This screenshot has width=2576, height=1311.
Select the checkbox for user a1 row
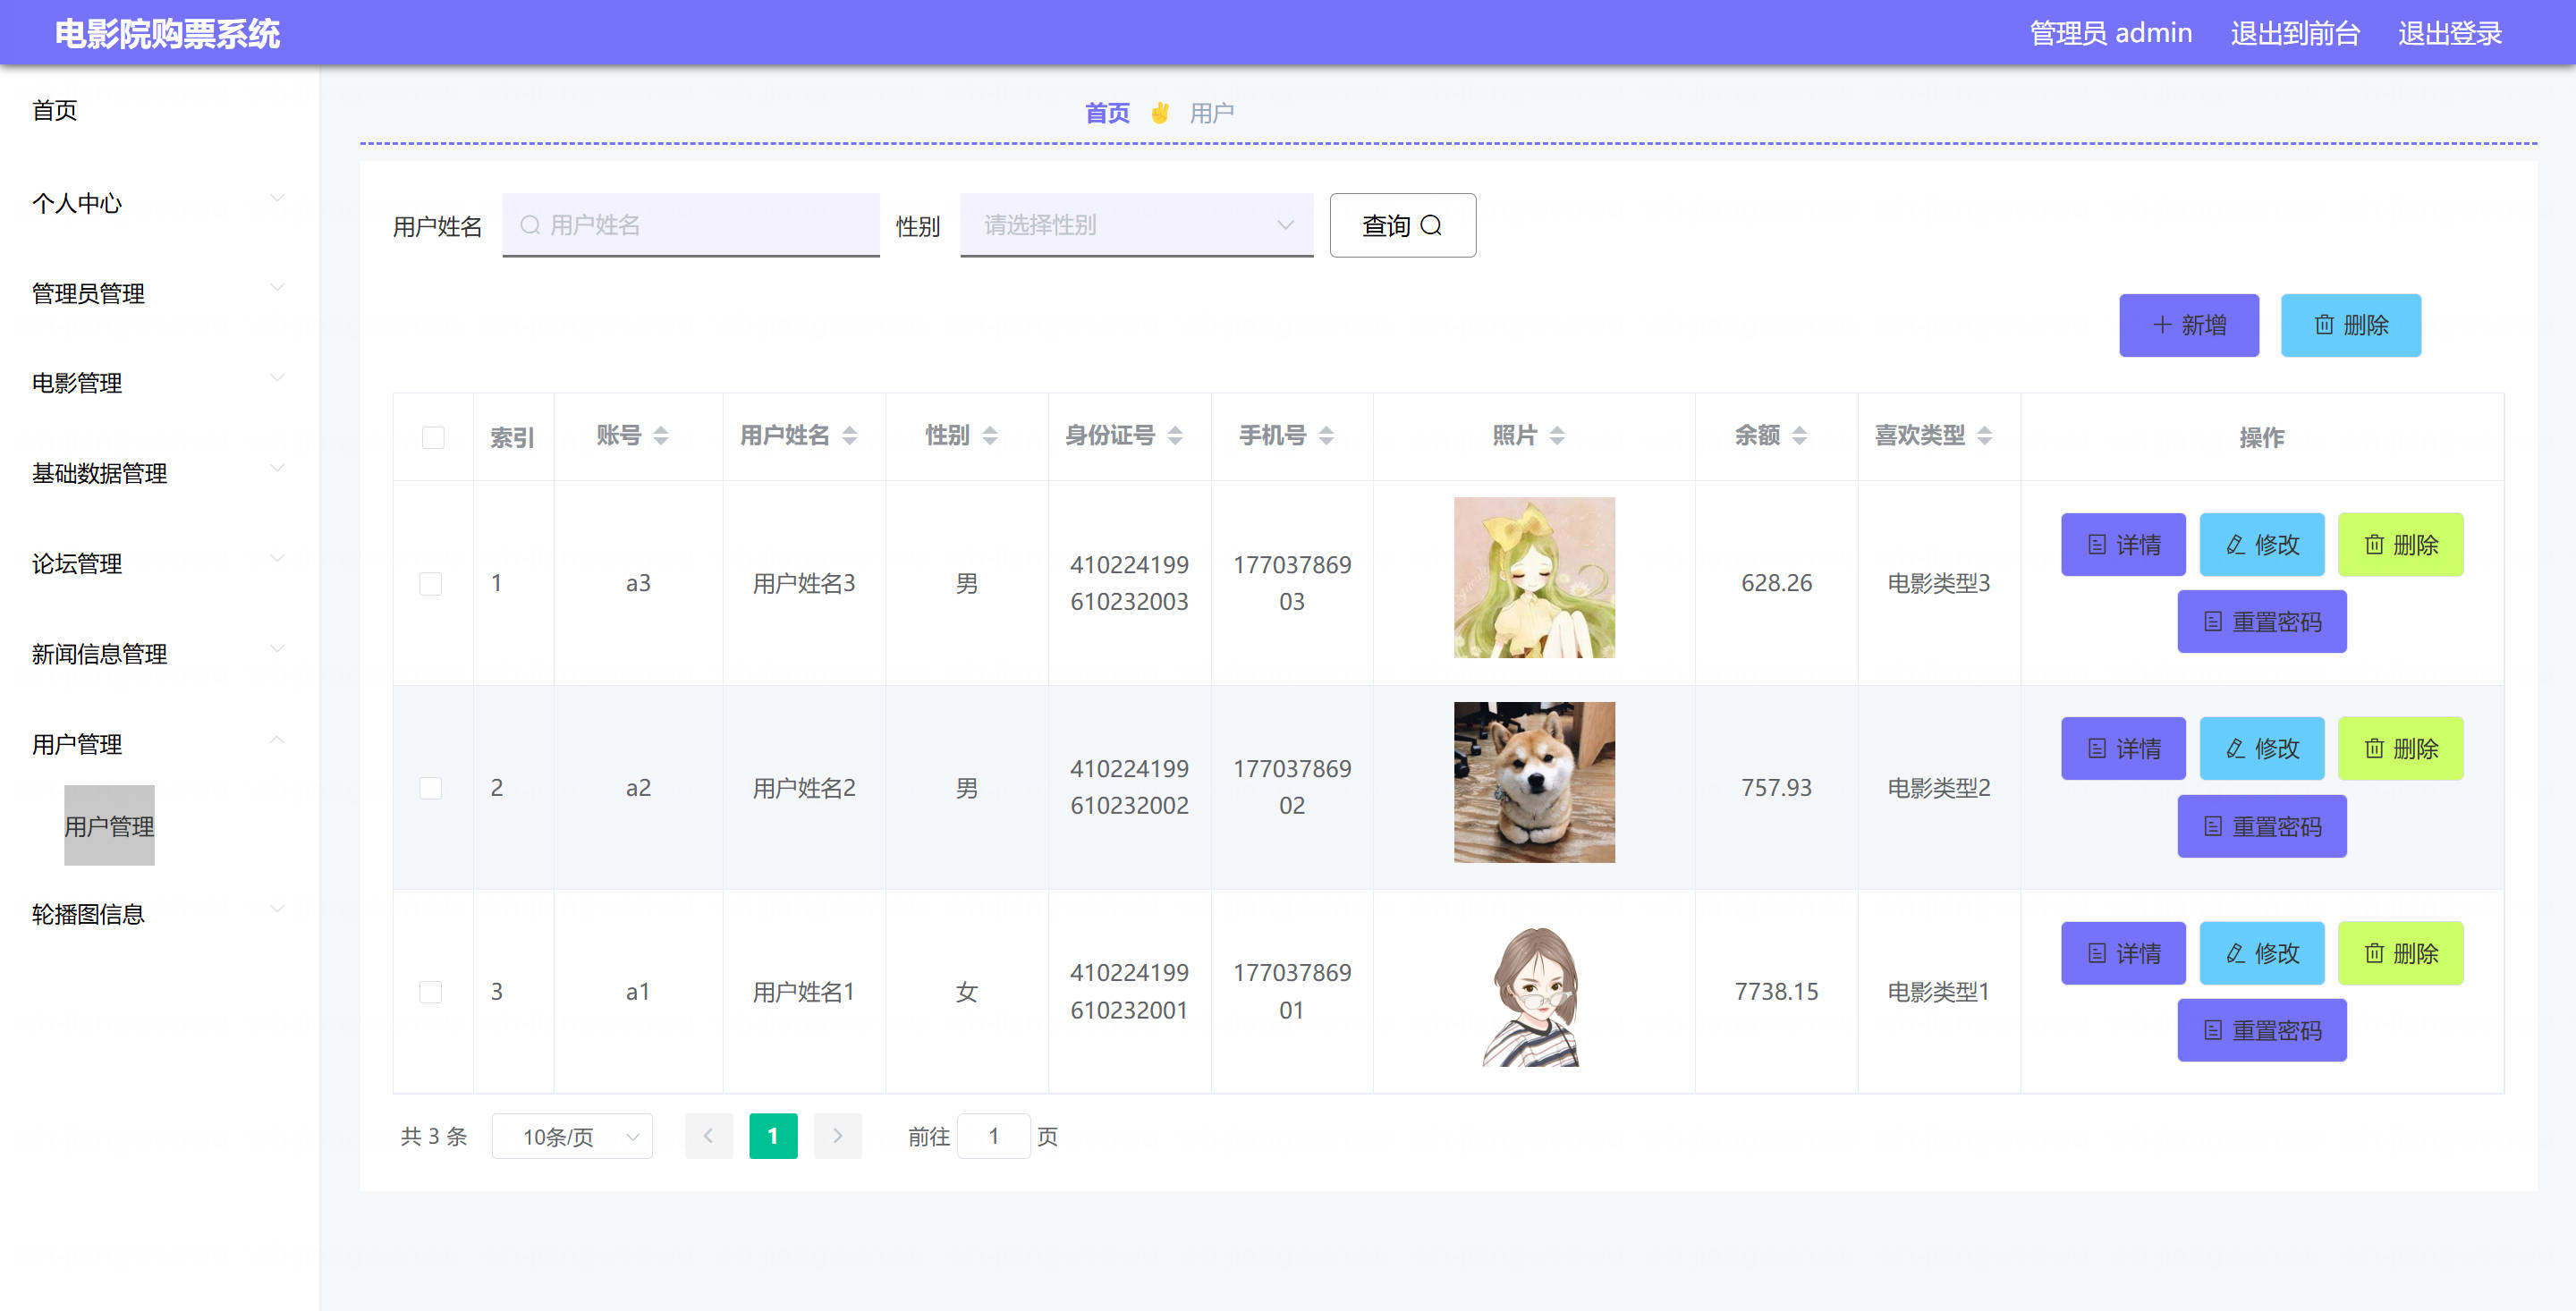click(x=431, y=991)
